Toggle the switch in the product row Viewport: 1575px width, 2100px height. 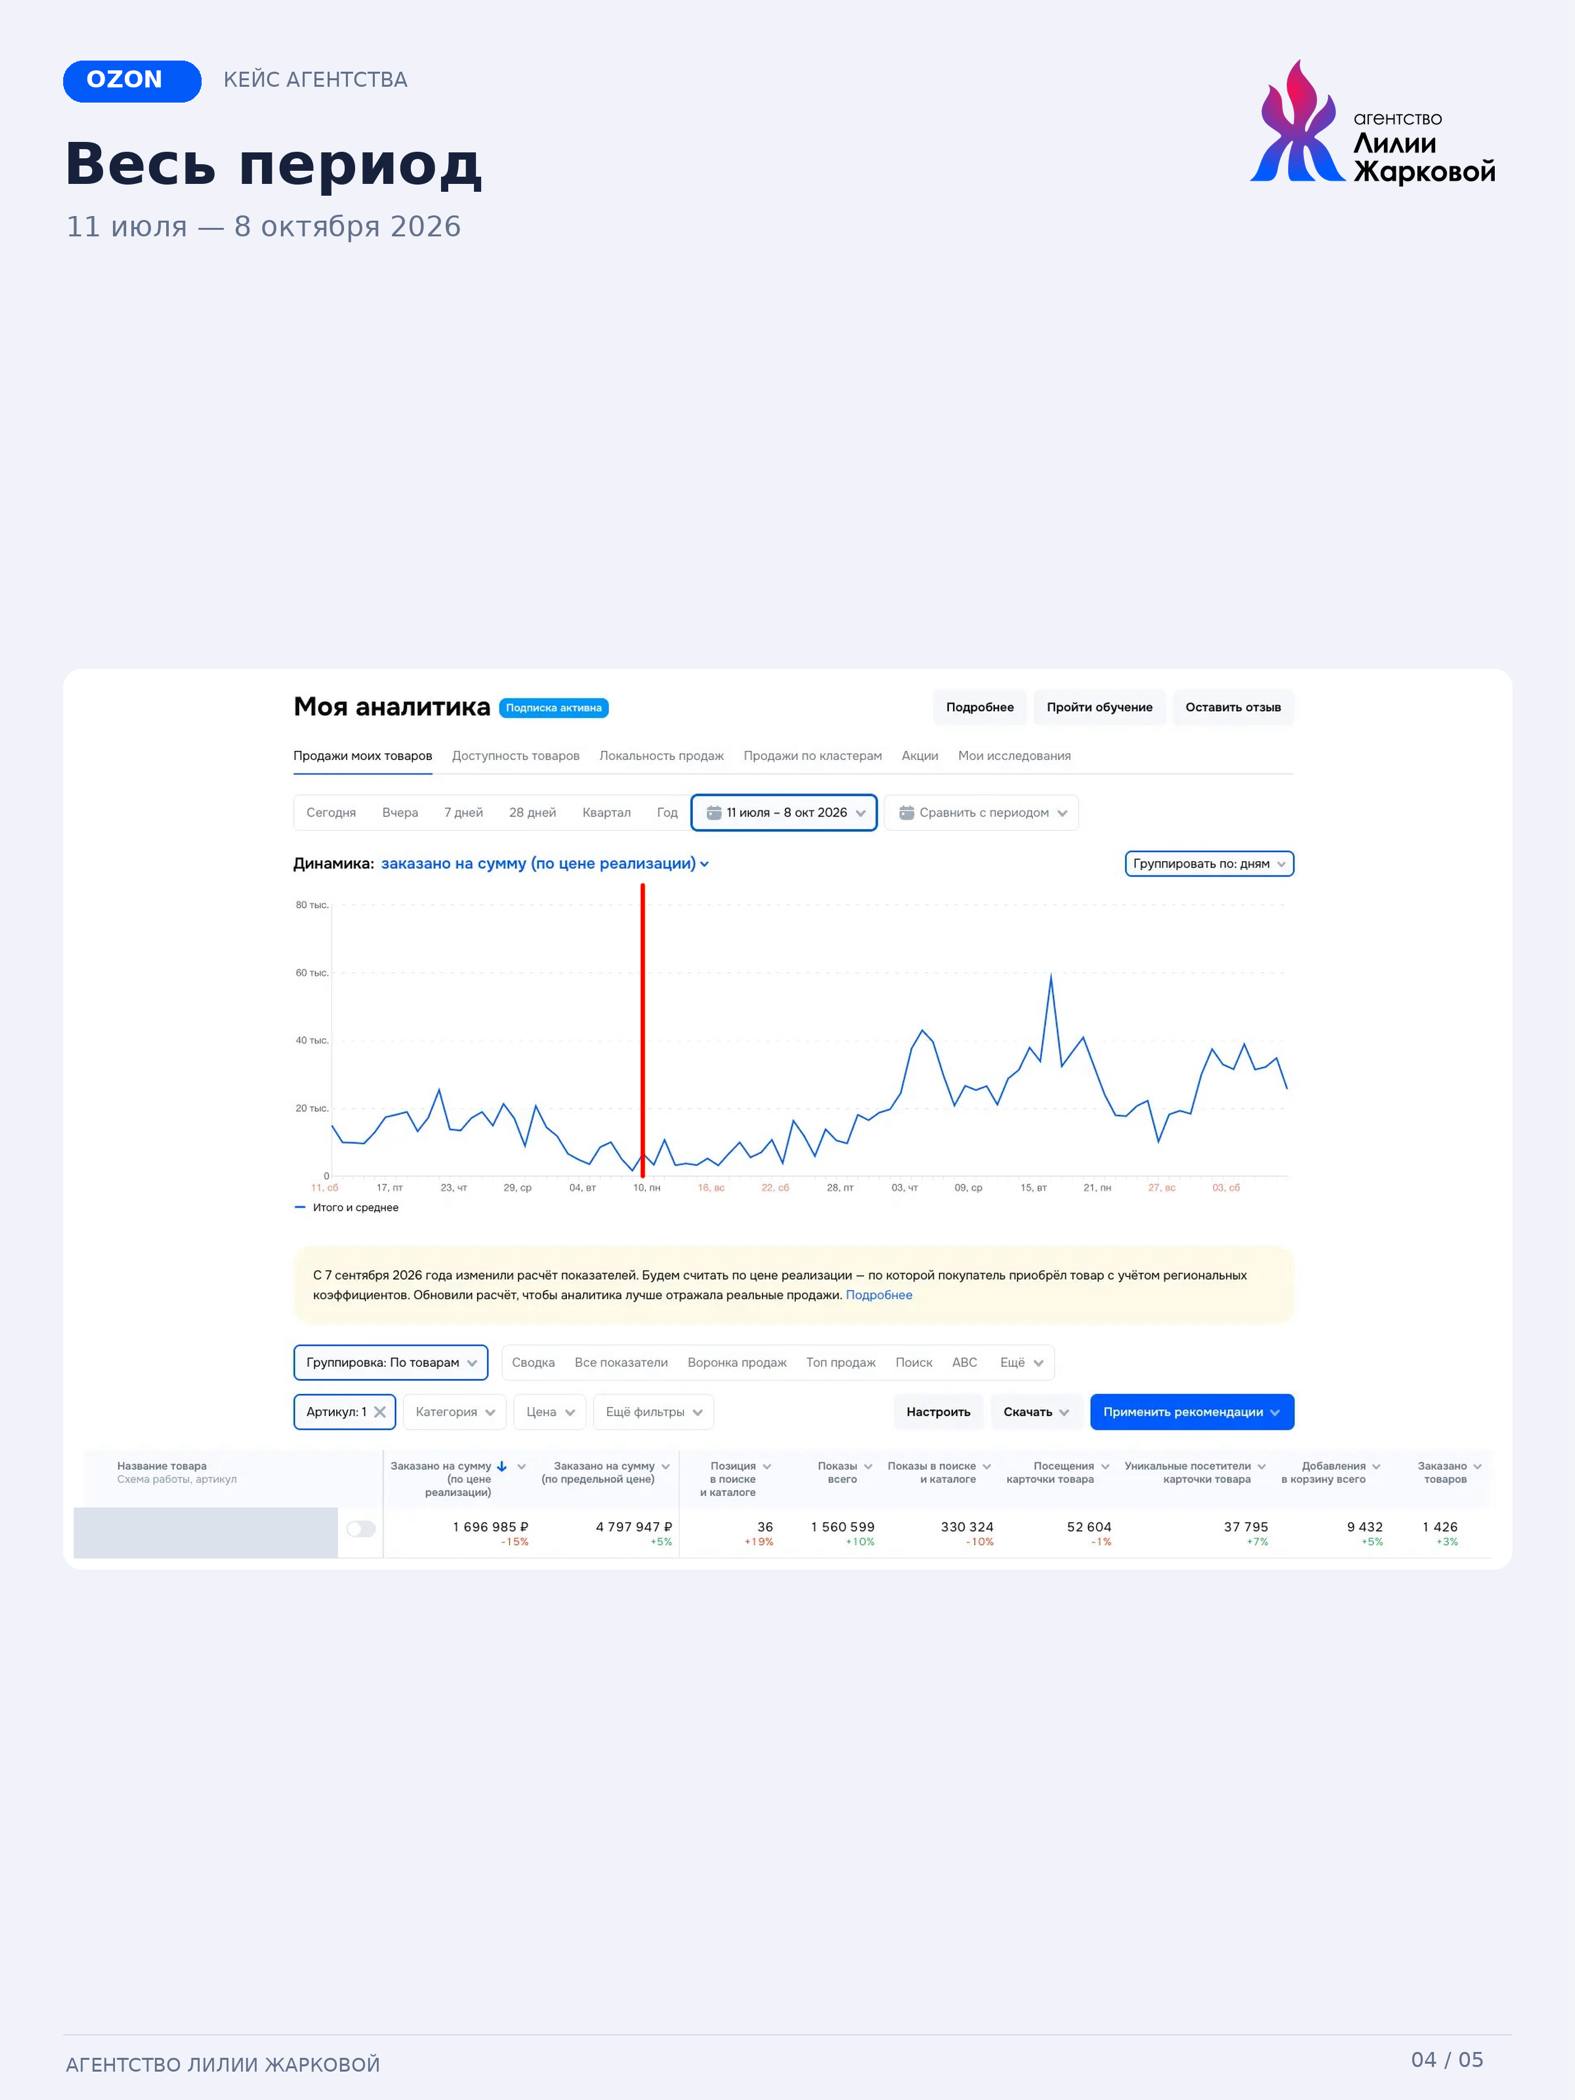[361, 1529]
